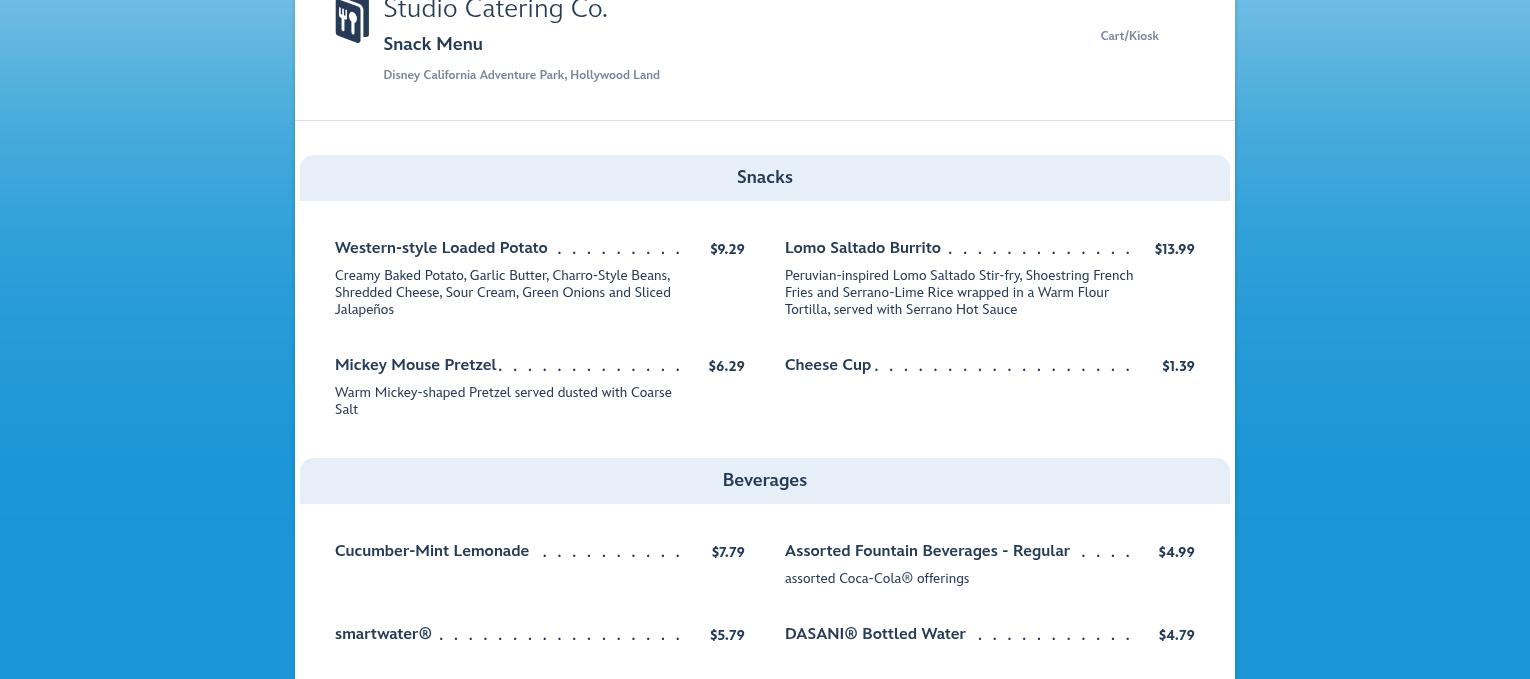The image size is (1530, 679).
Task: Choose the Lomo Saltado Burrito item
Action: coord(862,248)
